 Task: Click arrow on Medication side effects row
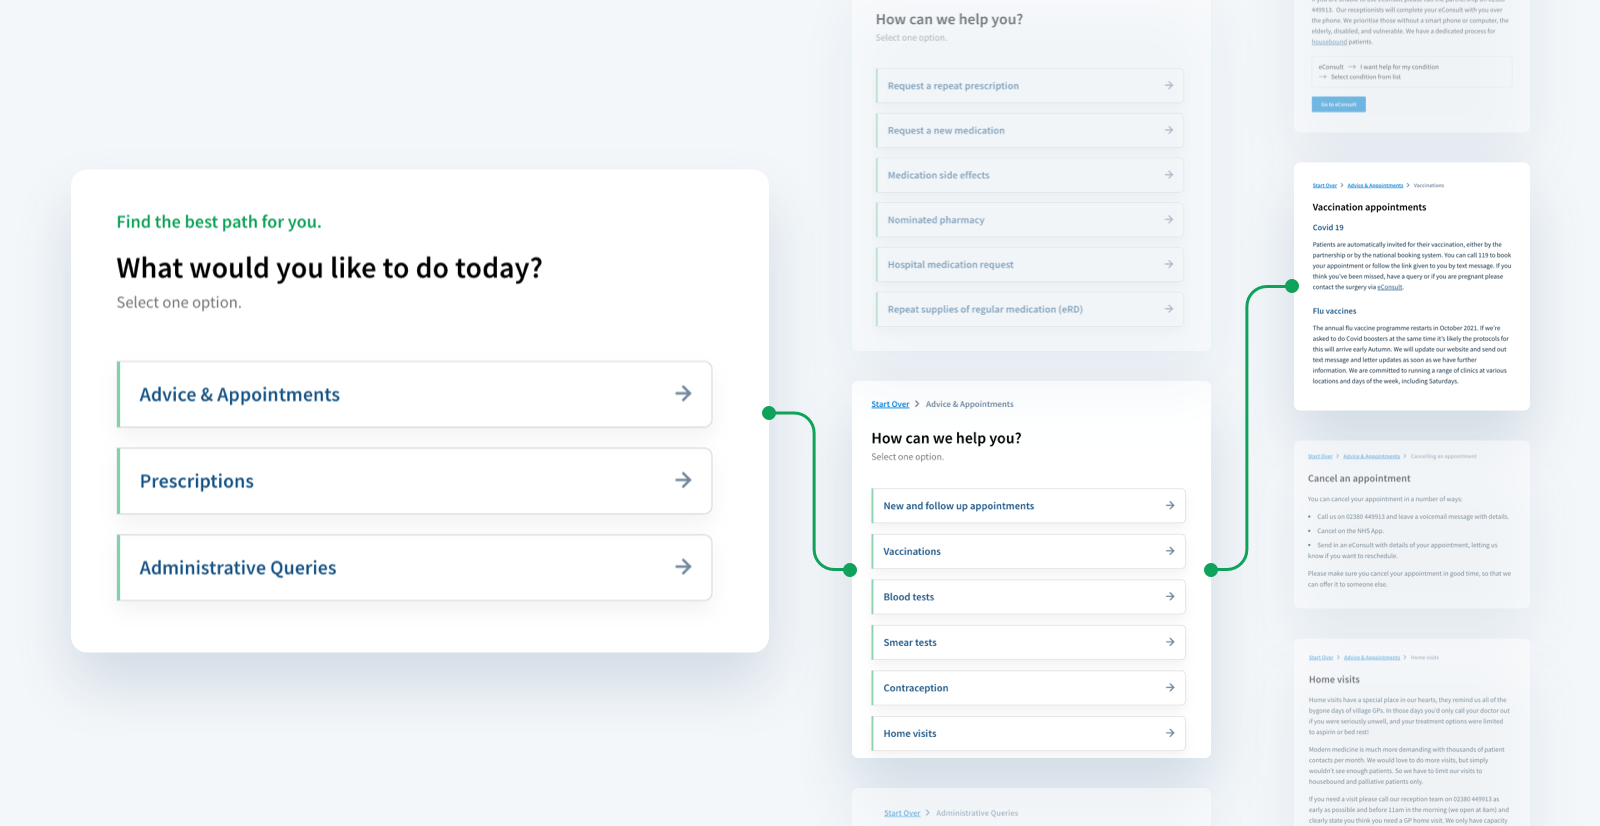(1169, 175)
